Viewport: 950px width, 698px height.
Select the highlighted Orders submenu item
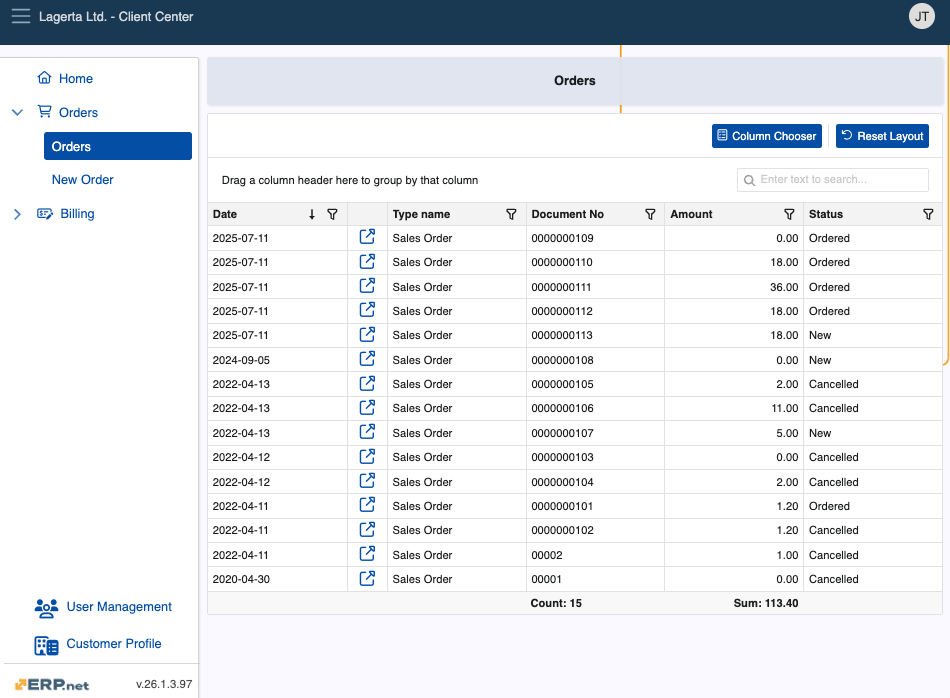(x=118, y=146)
